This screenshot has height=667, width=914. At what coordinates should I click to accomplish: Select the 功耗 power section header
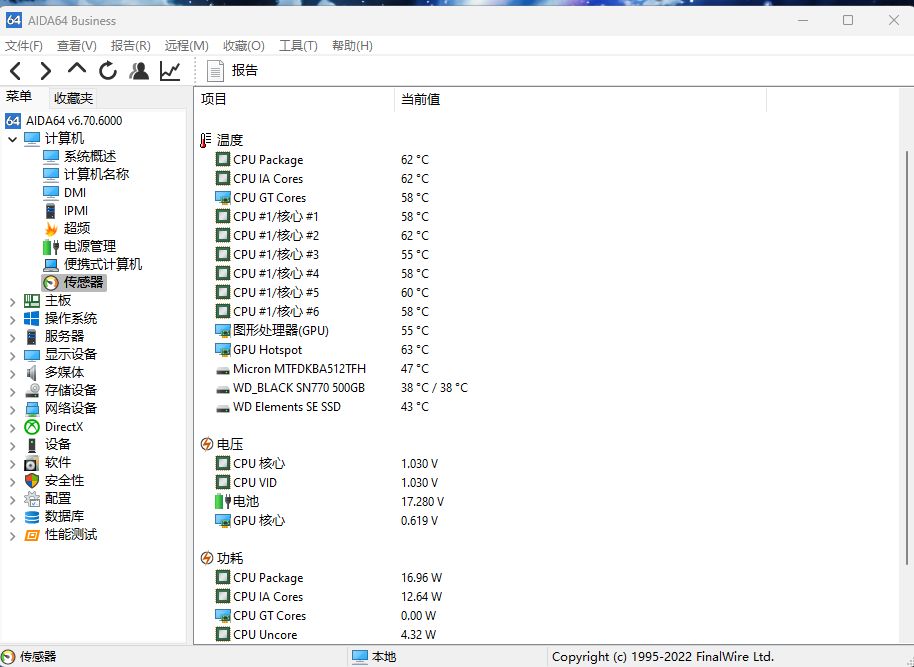222,559
